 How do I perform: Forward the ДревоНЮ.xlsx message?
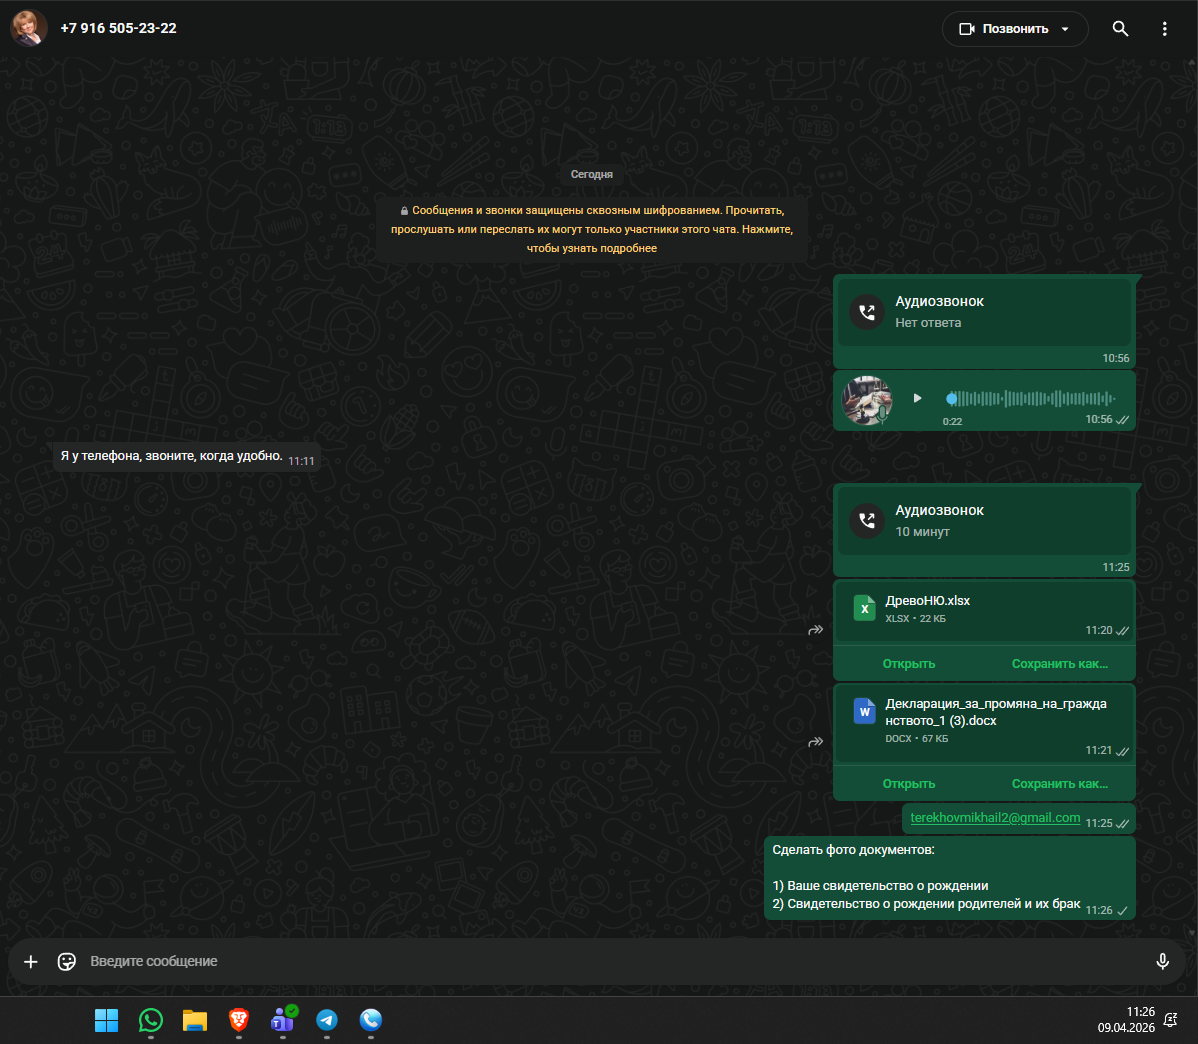coord(816,630)
